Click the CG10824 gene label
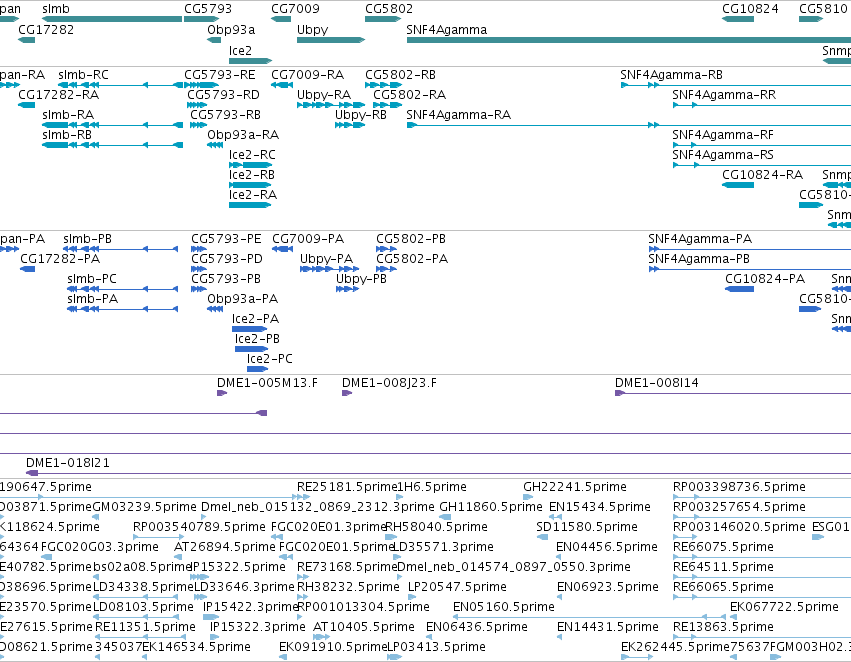This screenshot has width=851, height=662. coord(750,9)
